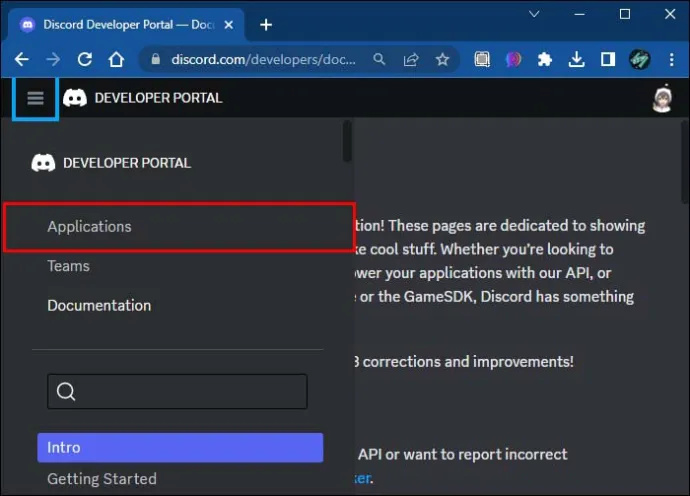
Task: Click the Discord logo in the sidebar
Action: pos(43,163)
